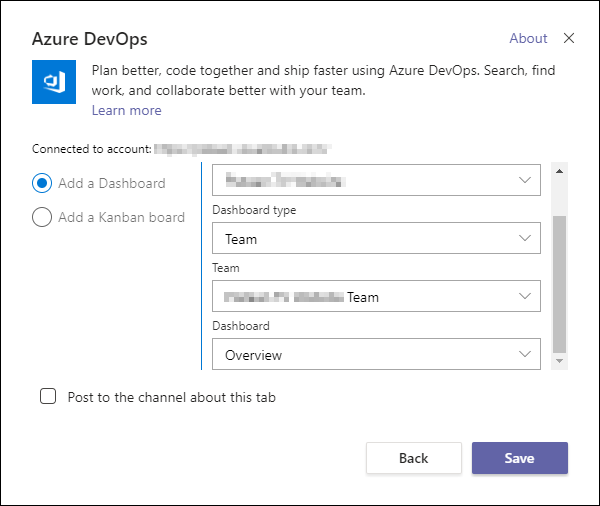Screen dimensions: 600x506
Task: Close the Azure DevOps dialog
Action: click(x=569, y=38)
